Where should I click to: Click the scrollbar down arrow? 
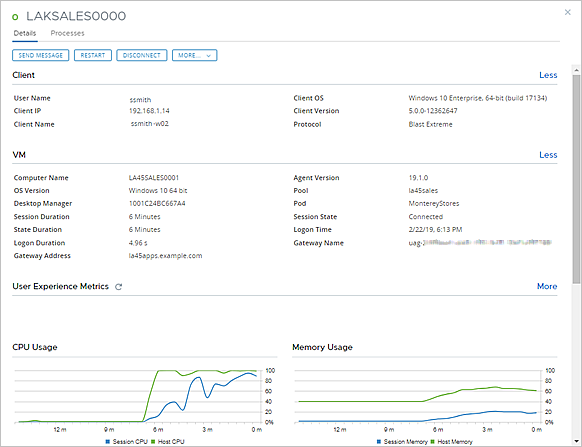[576, 441]
